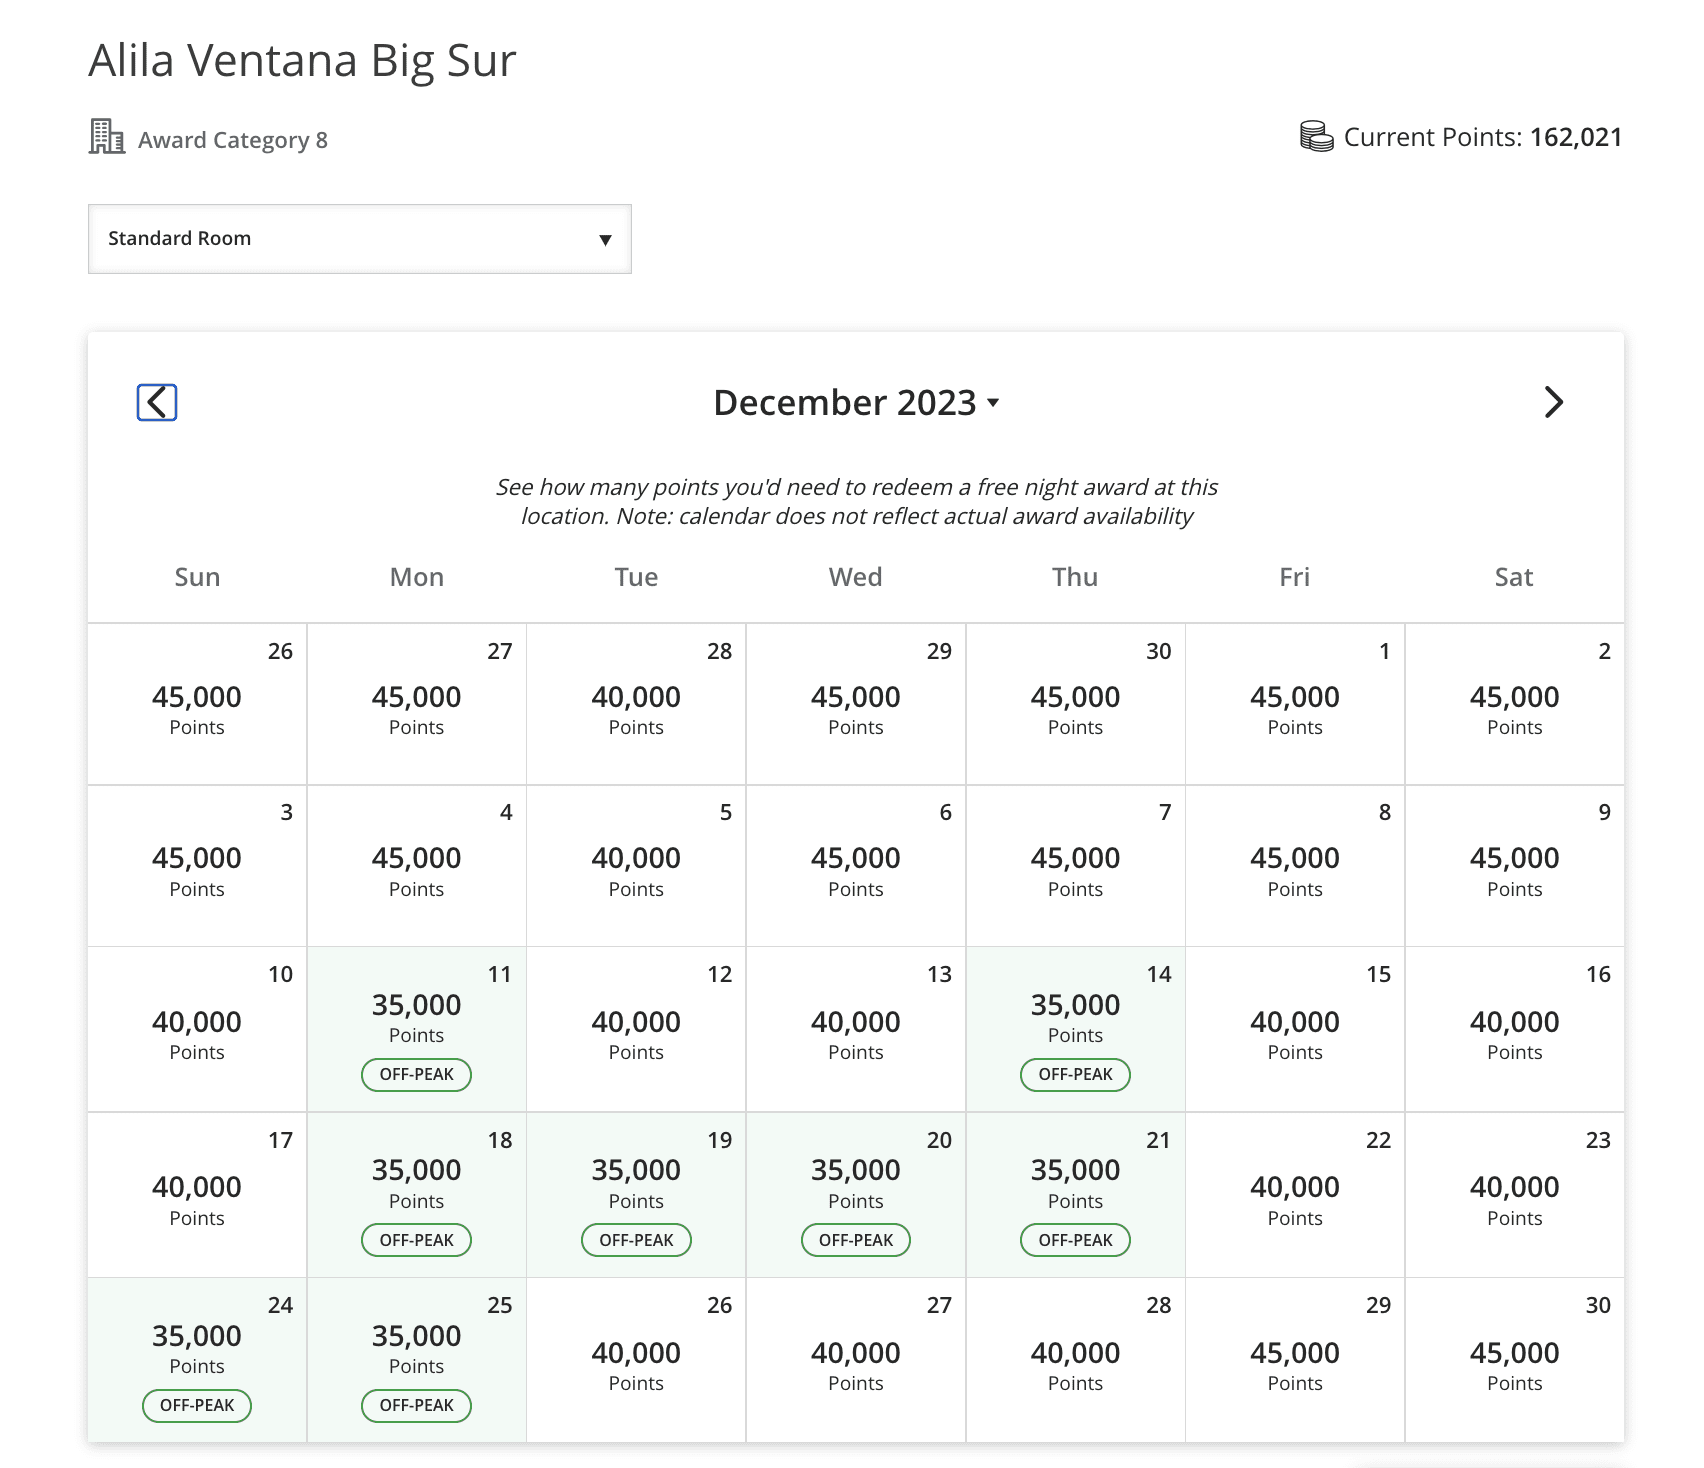Select November 26 in the first row
This screenshot has width=1704, height=1468.
197,704
